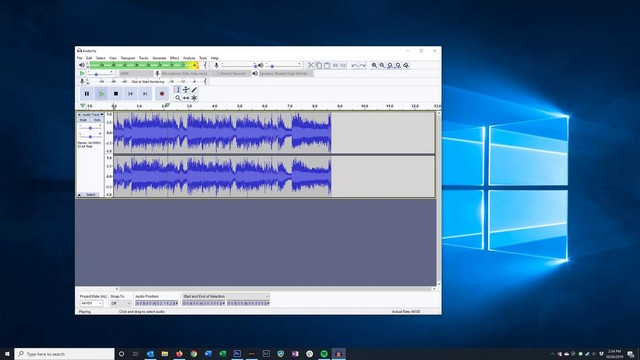Image resolution: width=640 pixels, height=360 pixels.
Task: Start recording with the red Record button
Action: [x=162, y=94]
